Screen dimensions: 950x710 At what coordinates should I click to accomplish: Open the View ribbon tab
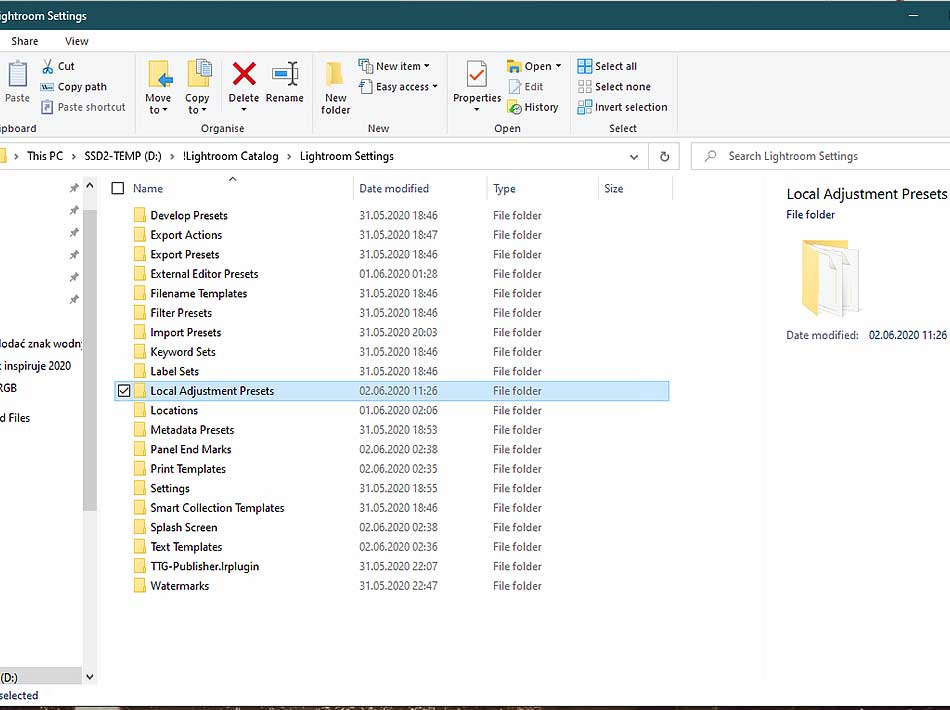(76, 41)
